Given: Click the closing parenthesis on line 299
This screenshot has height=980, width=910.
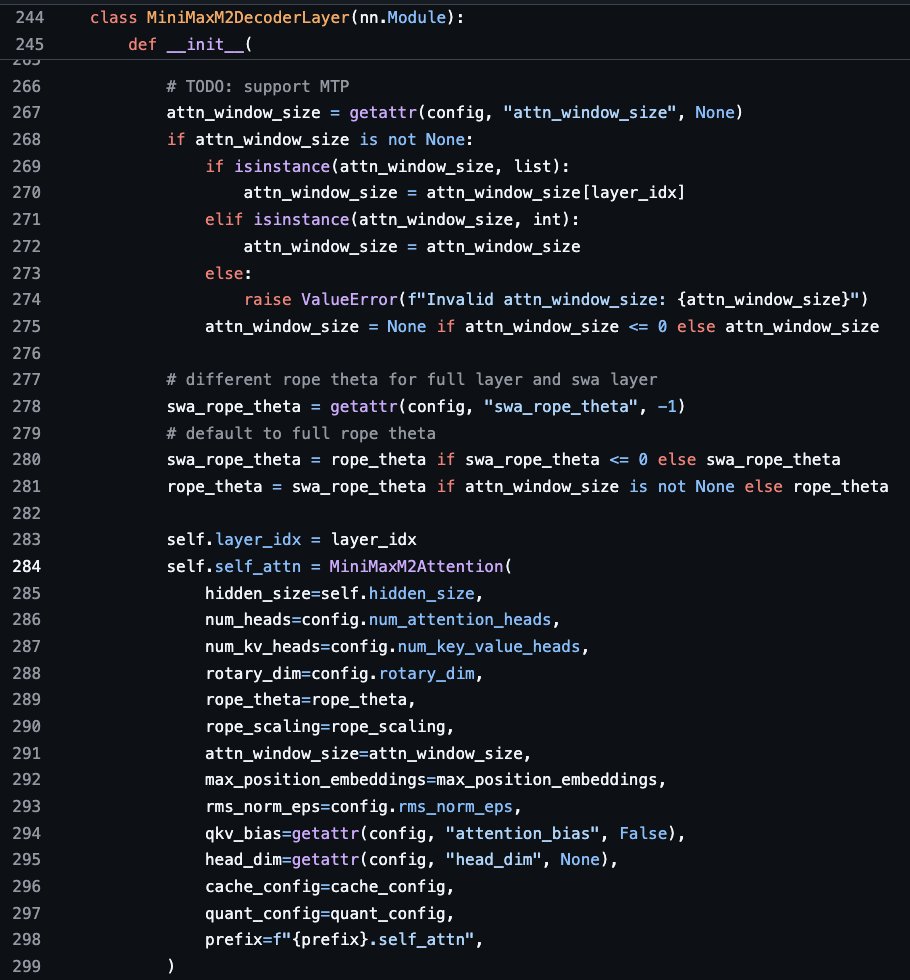Looking at the screenshot, I should pos(171,966).
